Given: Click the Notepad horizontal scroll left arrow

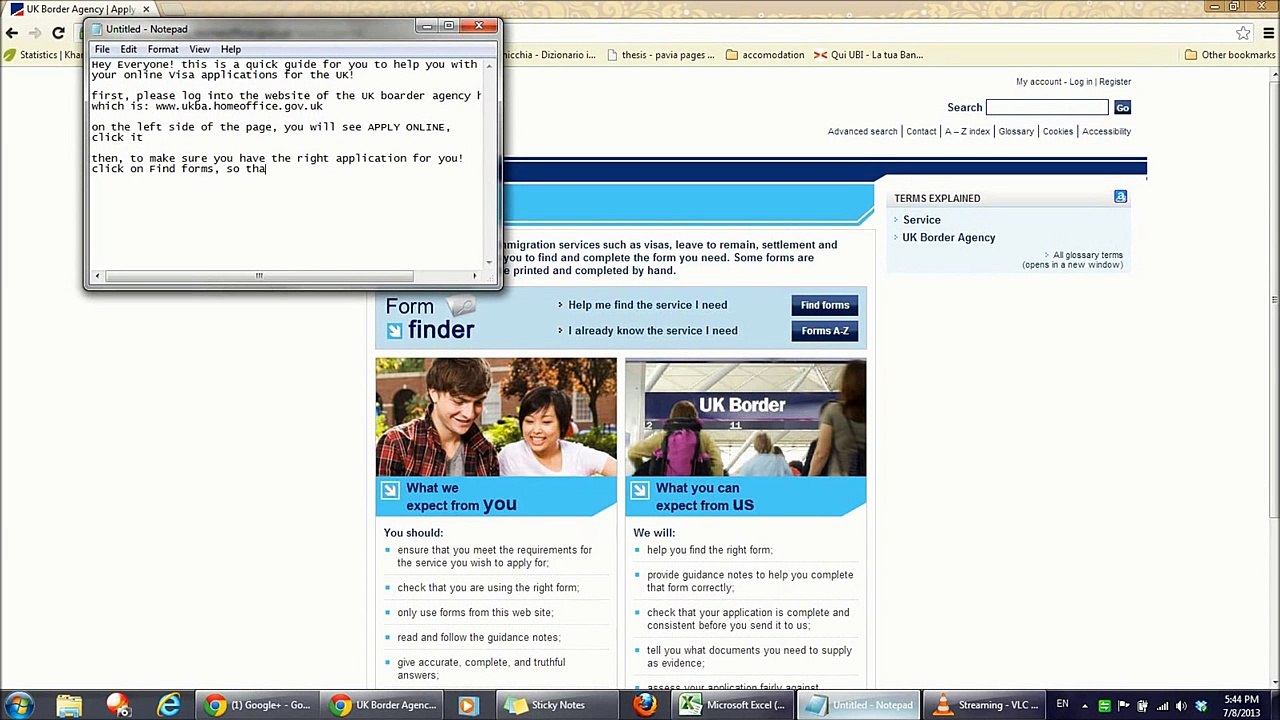Looking at the screenshot, I should pos(97,276).
